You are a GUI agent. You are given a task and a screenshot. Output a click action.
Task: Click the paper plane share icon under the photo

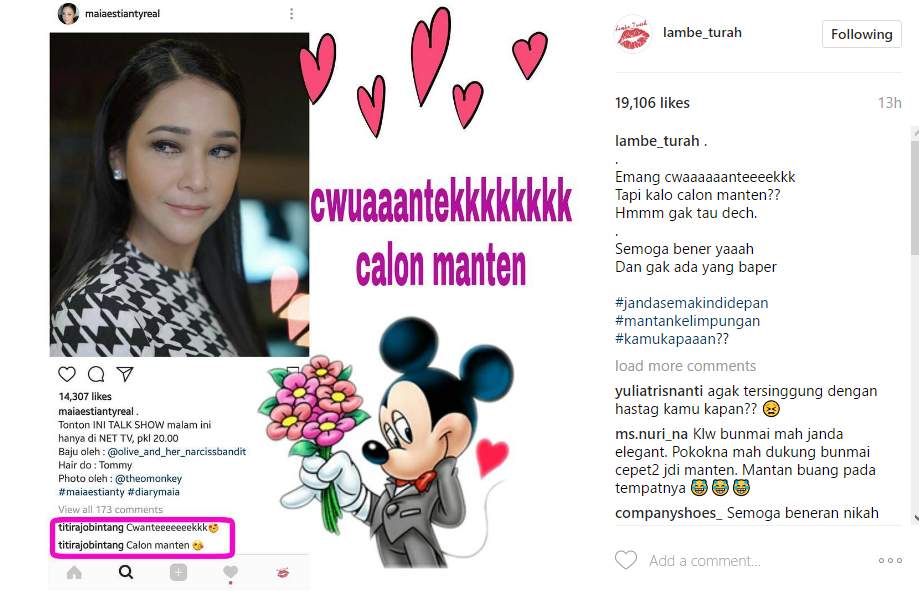click(125, 374)
